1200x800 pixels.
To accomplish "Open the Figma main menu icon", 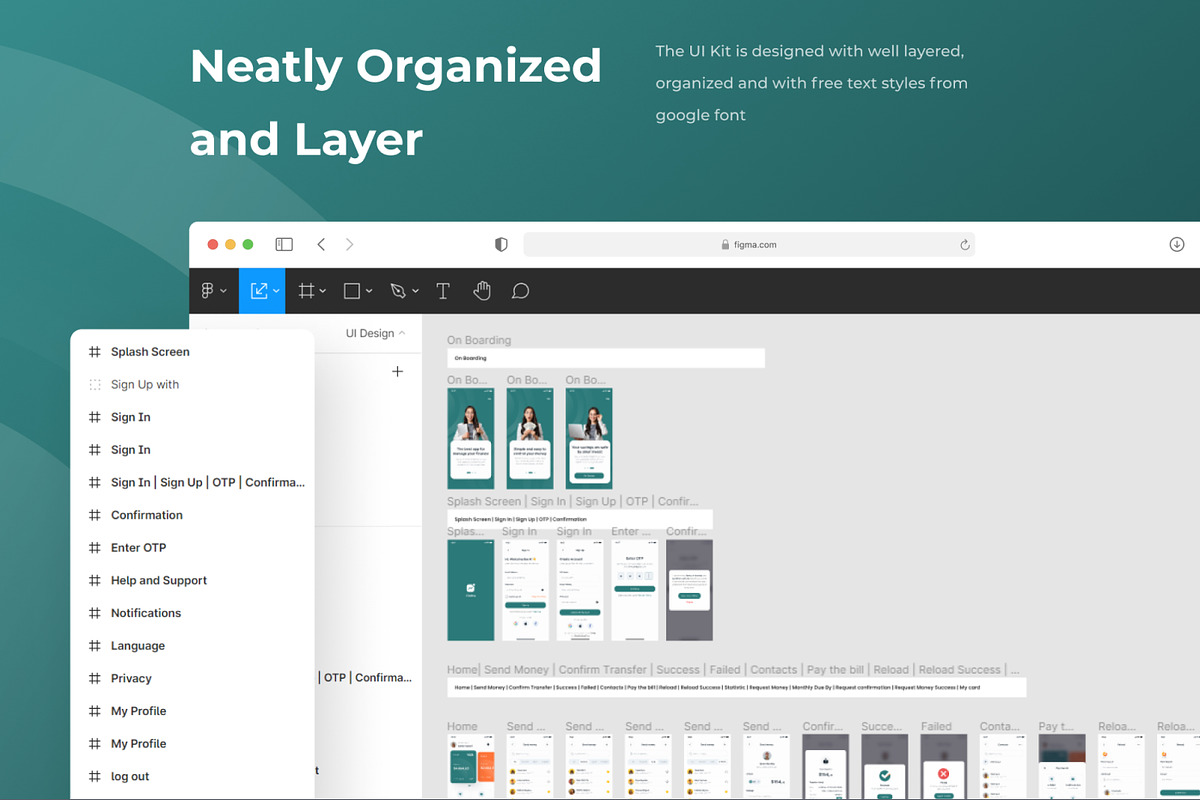I will tap(208, 291).
